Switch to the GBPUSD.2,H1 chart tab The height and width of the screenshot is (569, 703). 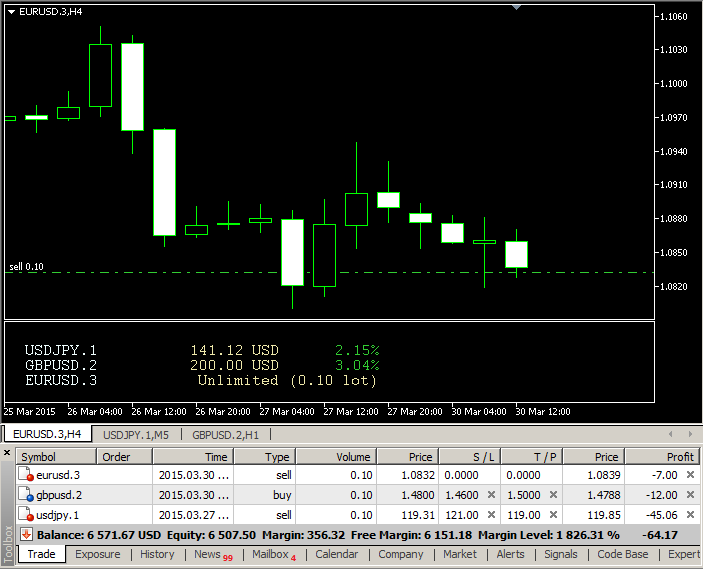pyautogui.click(x=225, y=434)
